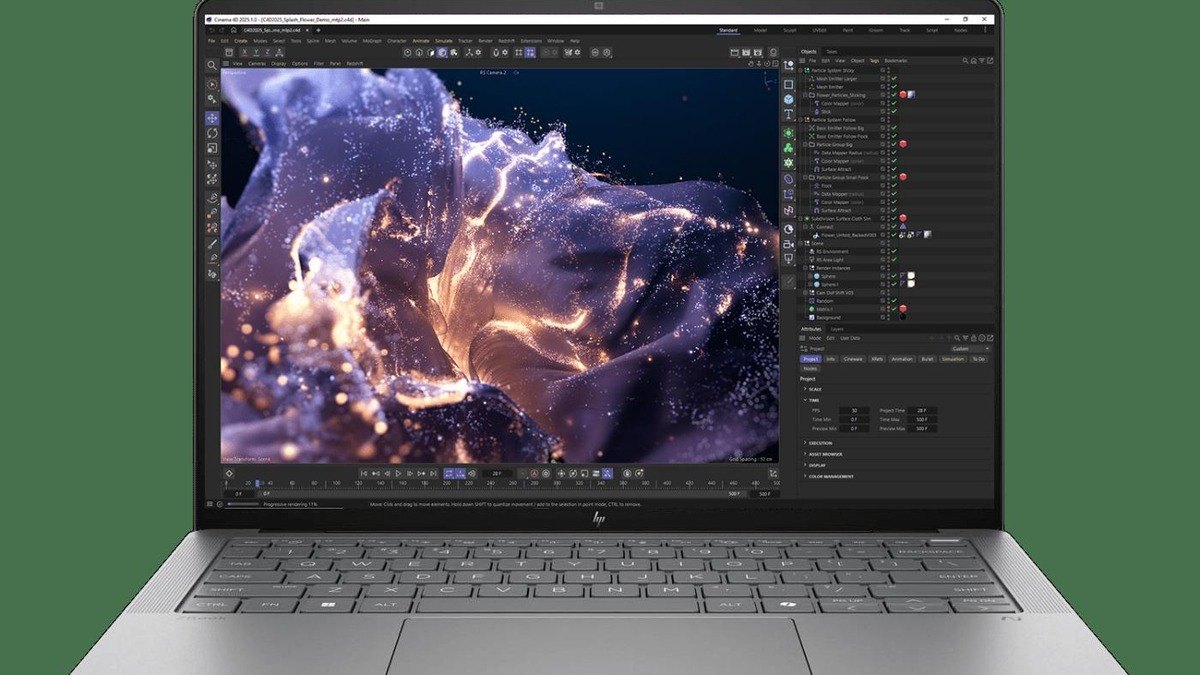Click the timeline playhead marker

click(x=259, y=483)
